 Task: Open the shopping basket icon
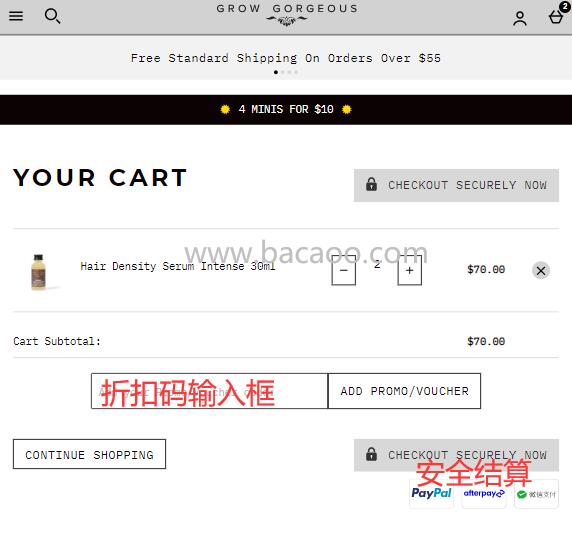click(x=557, y=16)
